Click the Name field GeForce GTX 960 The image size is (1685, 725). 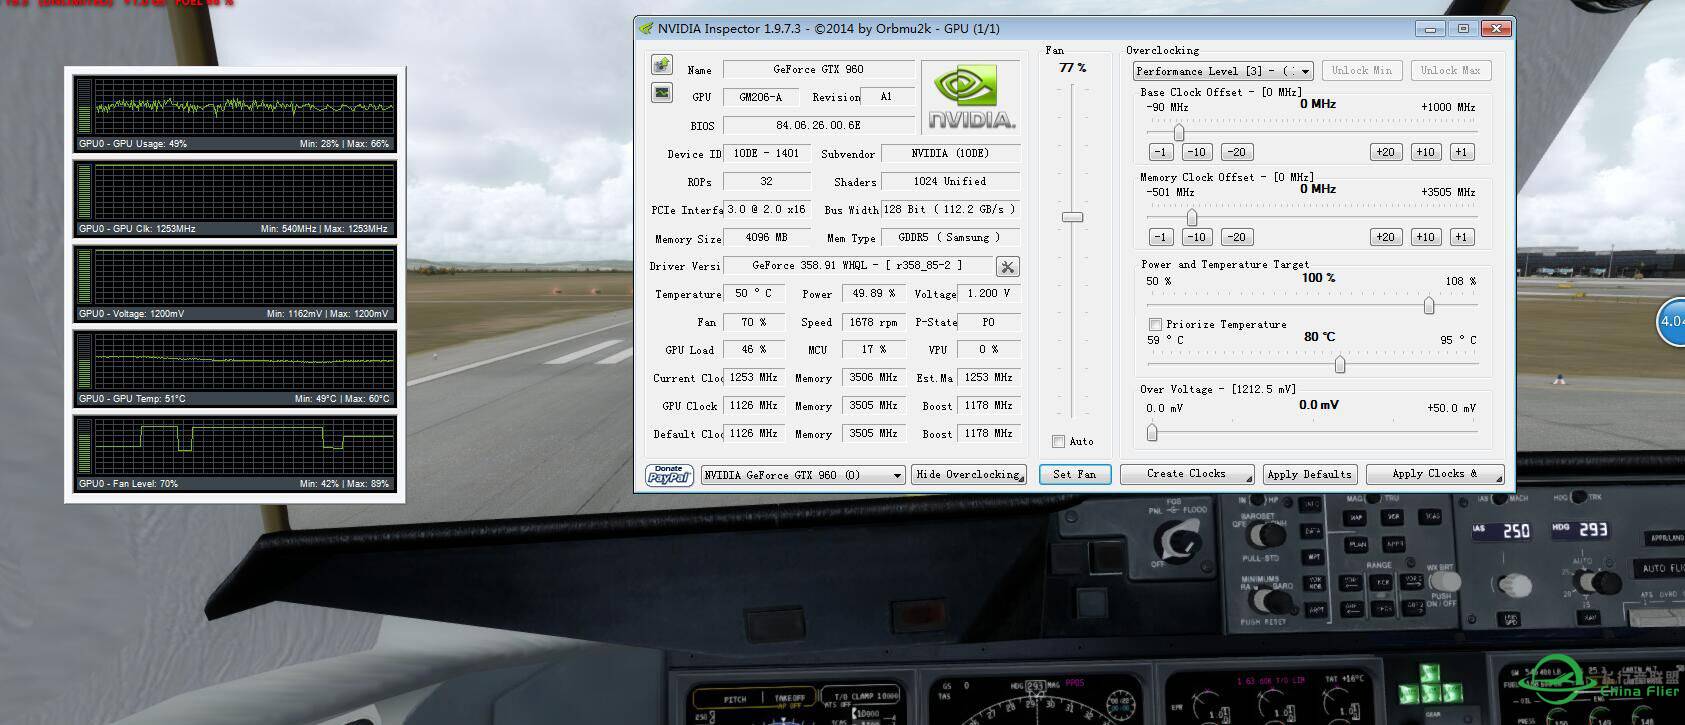point(818,69)
